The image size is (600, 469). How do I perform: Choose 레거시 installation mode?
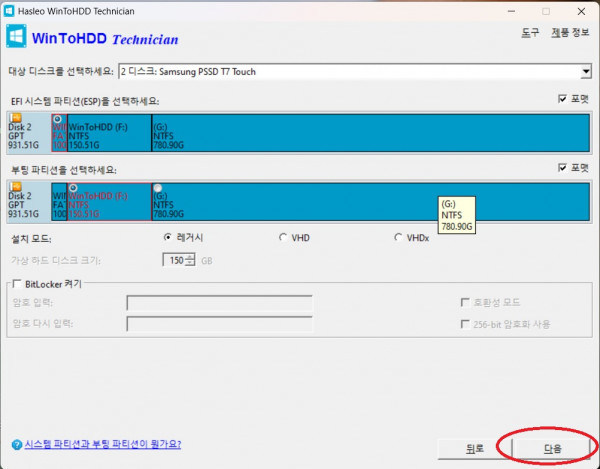tap(167, 237)
